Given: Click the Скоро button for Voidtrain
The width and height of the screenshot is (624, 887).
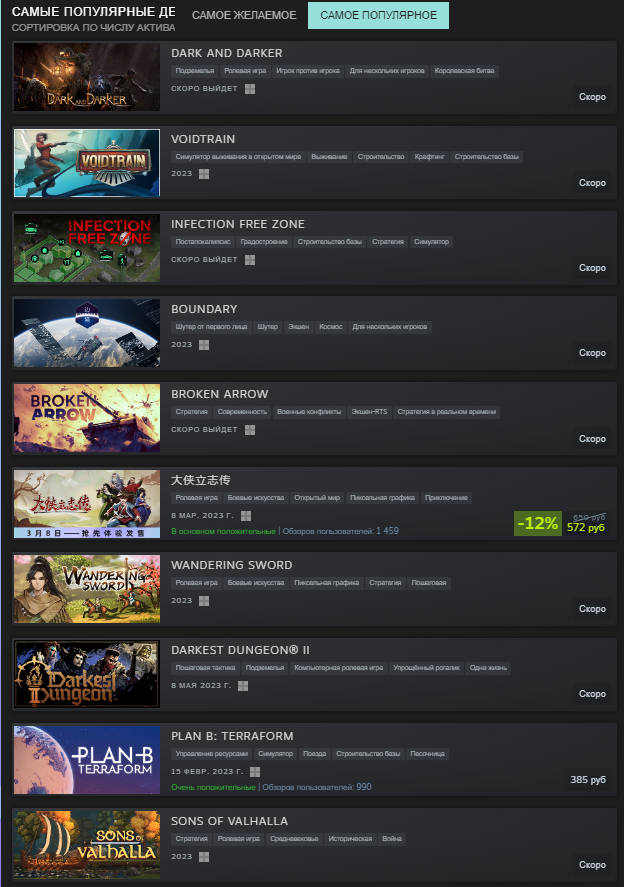Looking at the screenshot, I should [592, 183].
